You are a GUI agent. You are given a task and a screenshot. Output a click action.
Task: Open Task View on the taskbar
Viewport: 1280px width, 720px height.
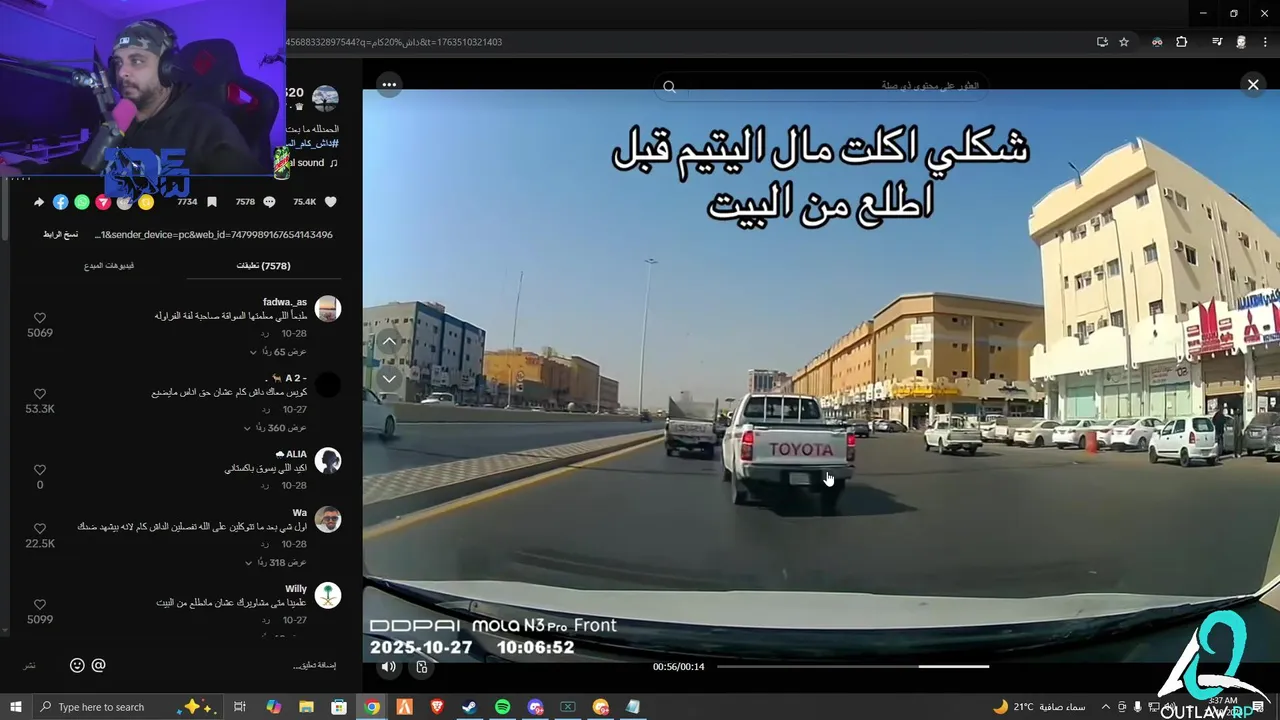click(x=240, y=707)
